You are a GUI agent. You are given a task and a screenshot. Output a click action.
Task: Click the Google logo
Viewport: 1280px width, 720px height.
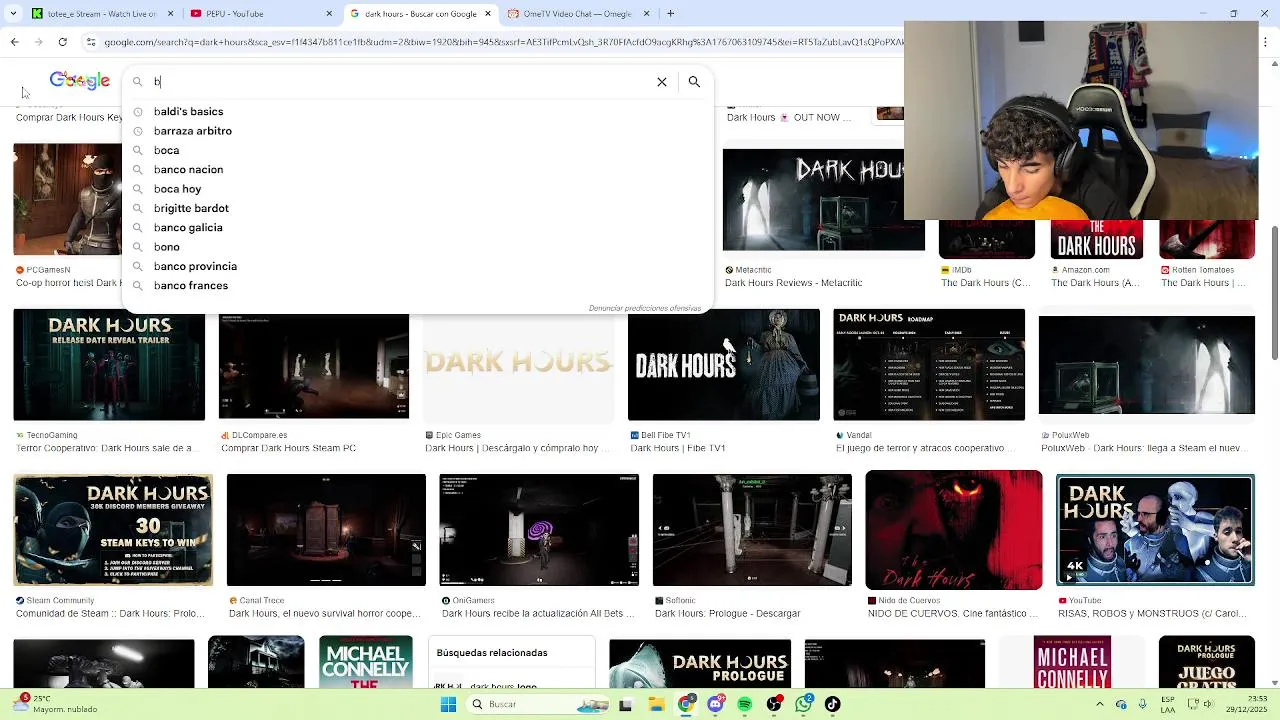click(80, 80)
